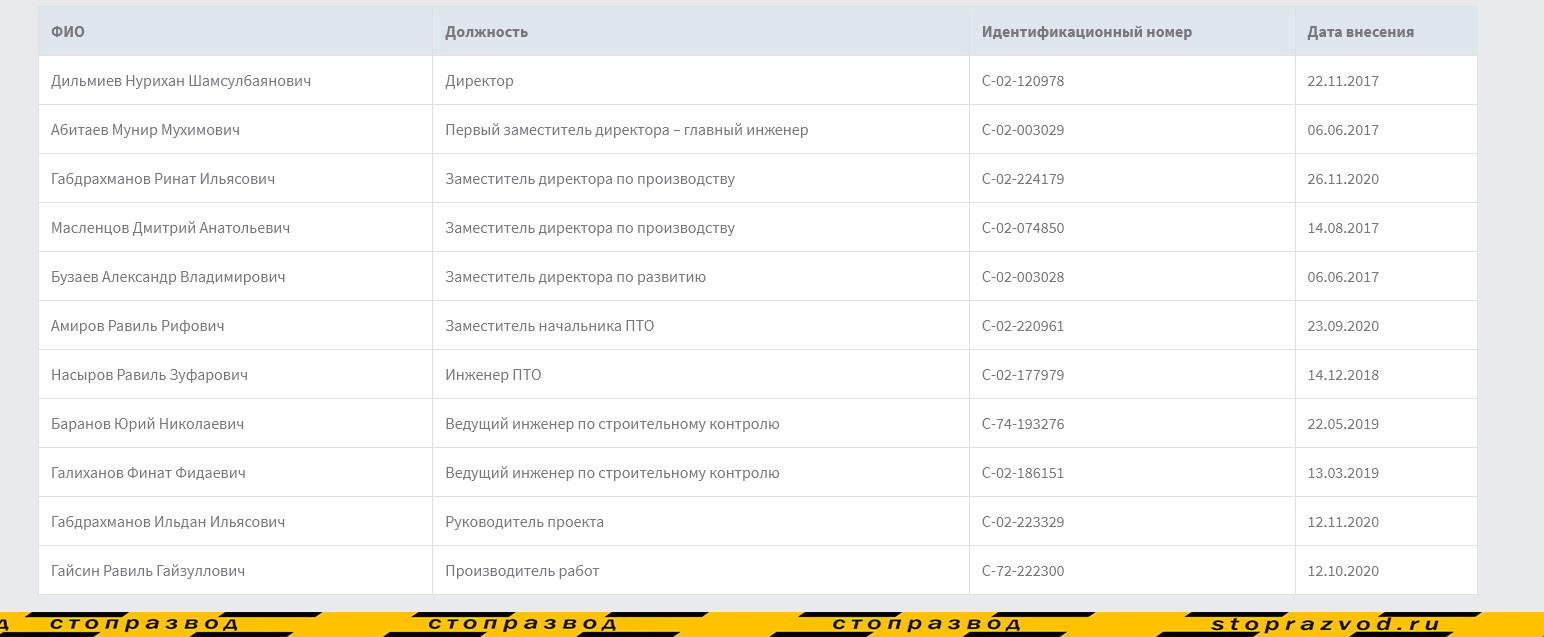Screen dimensions: 1544x637
Task: Click Масленцов's Заместитель директора по производству
Action: tap(590, 228)
